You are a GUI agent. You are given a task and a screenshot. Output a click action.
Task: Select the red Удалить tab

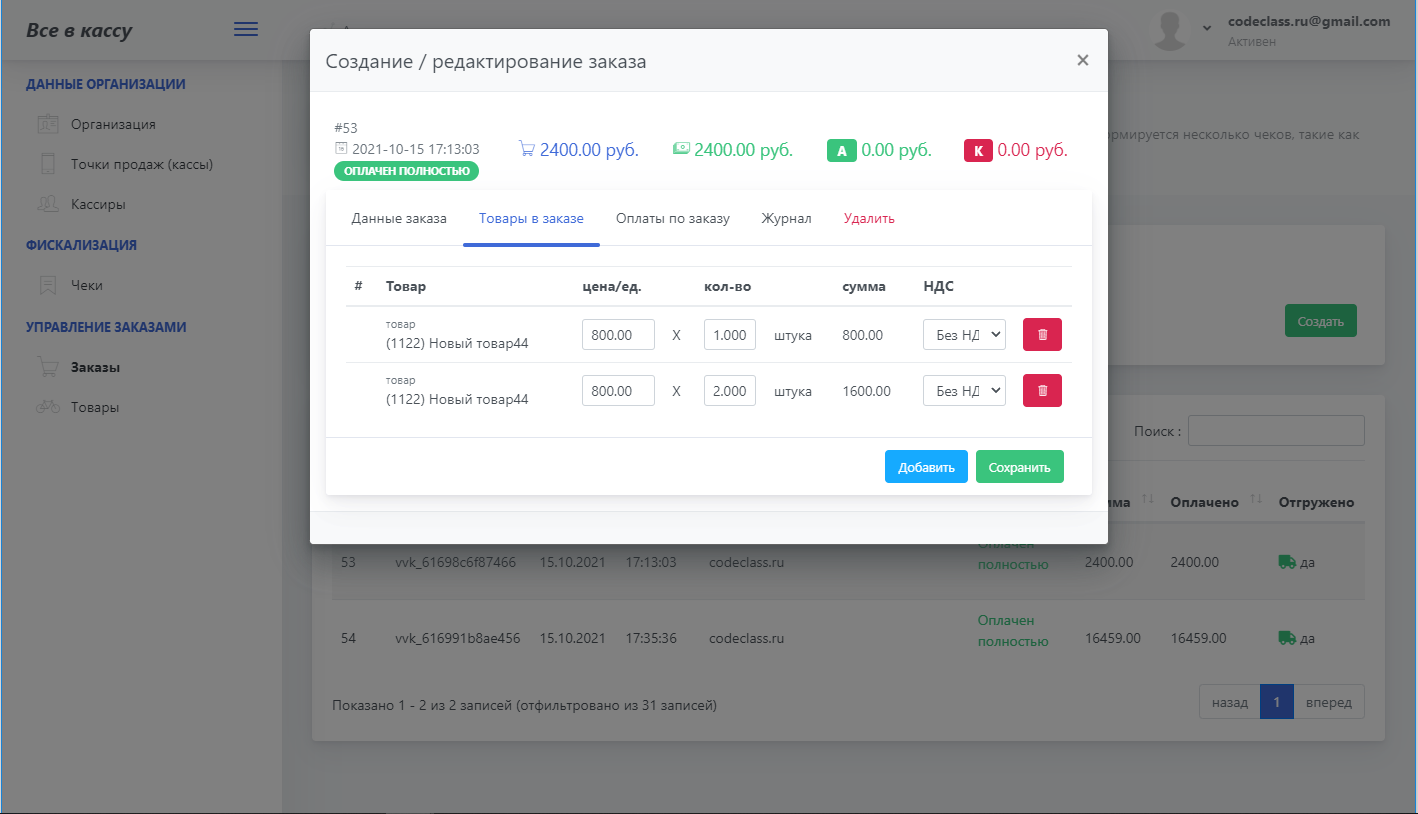[869, 219]
